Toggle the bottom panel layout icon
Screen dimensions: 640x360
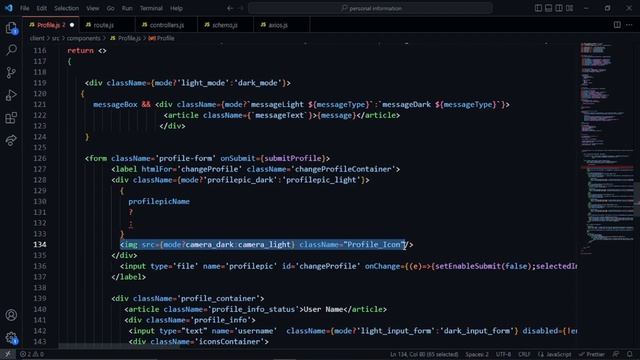pos(549,8)
